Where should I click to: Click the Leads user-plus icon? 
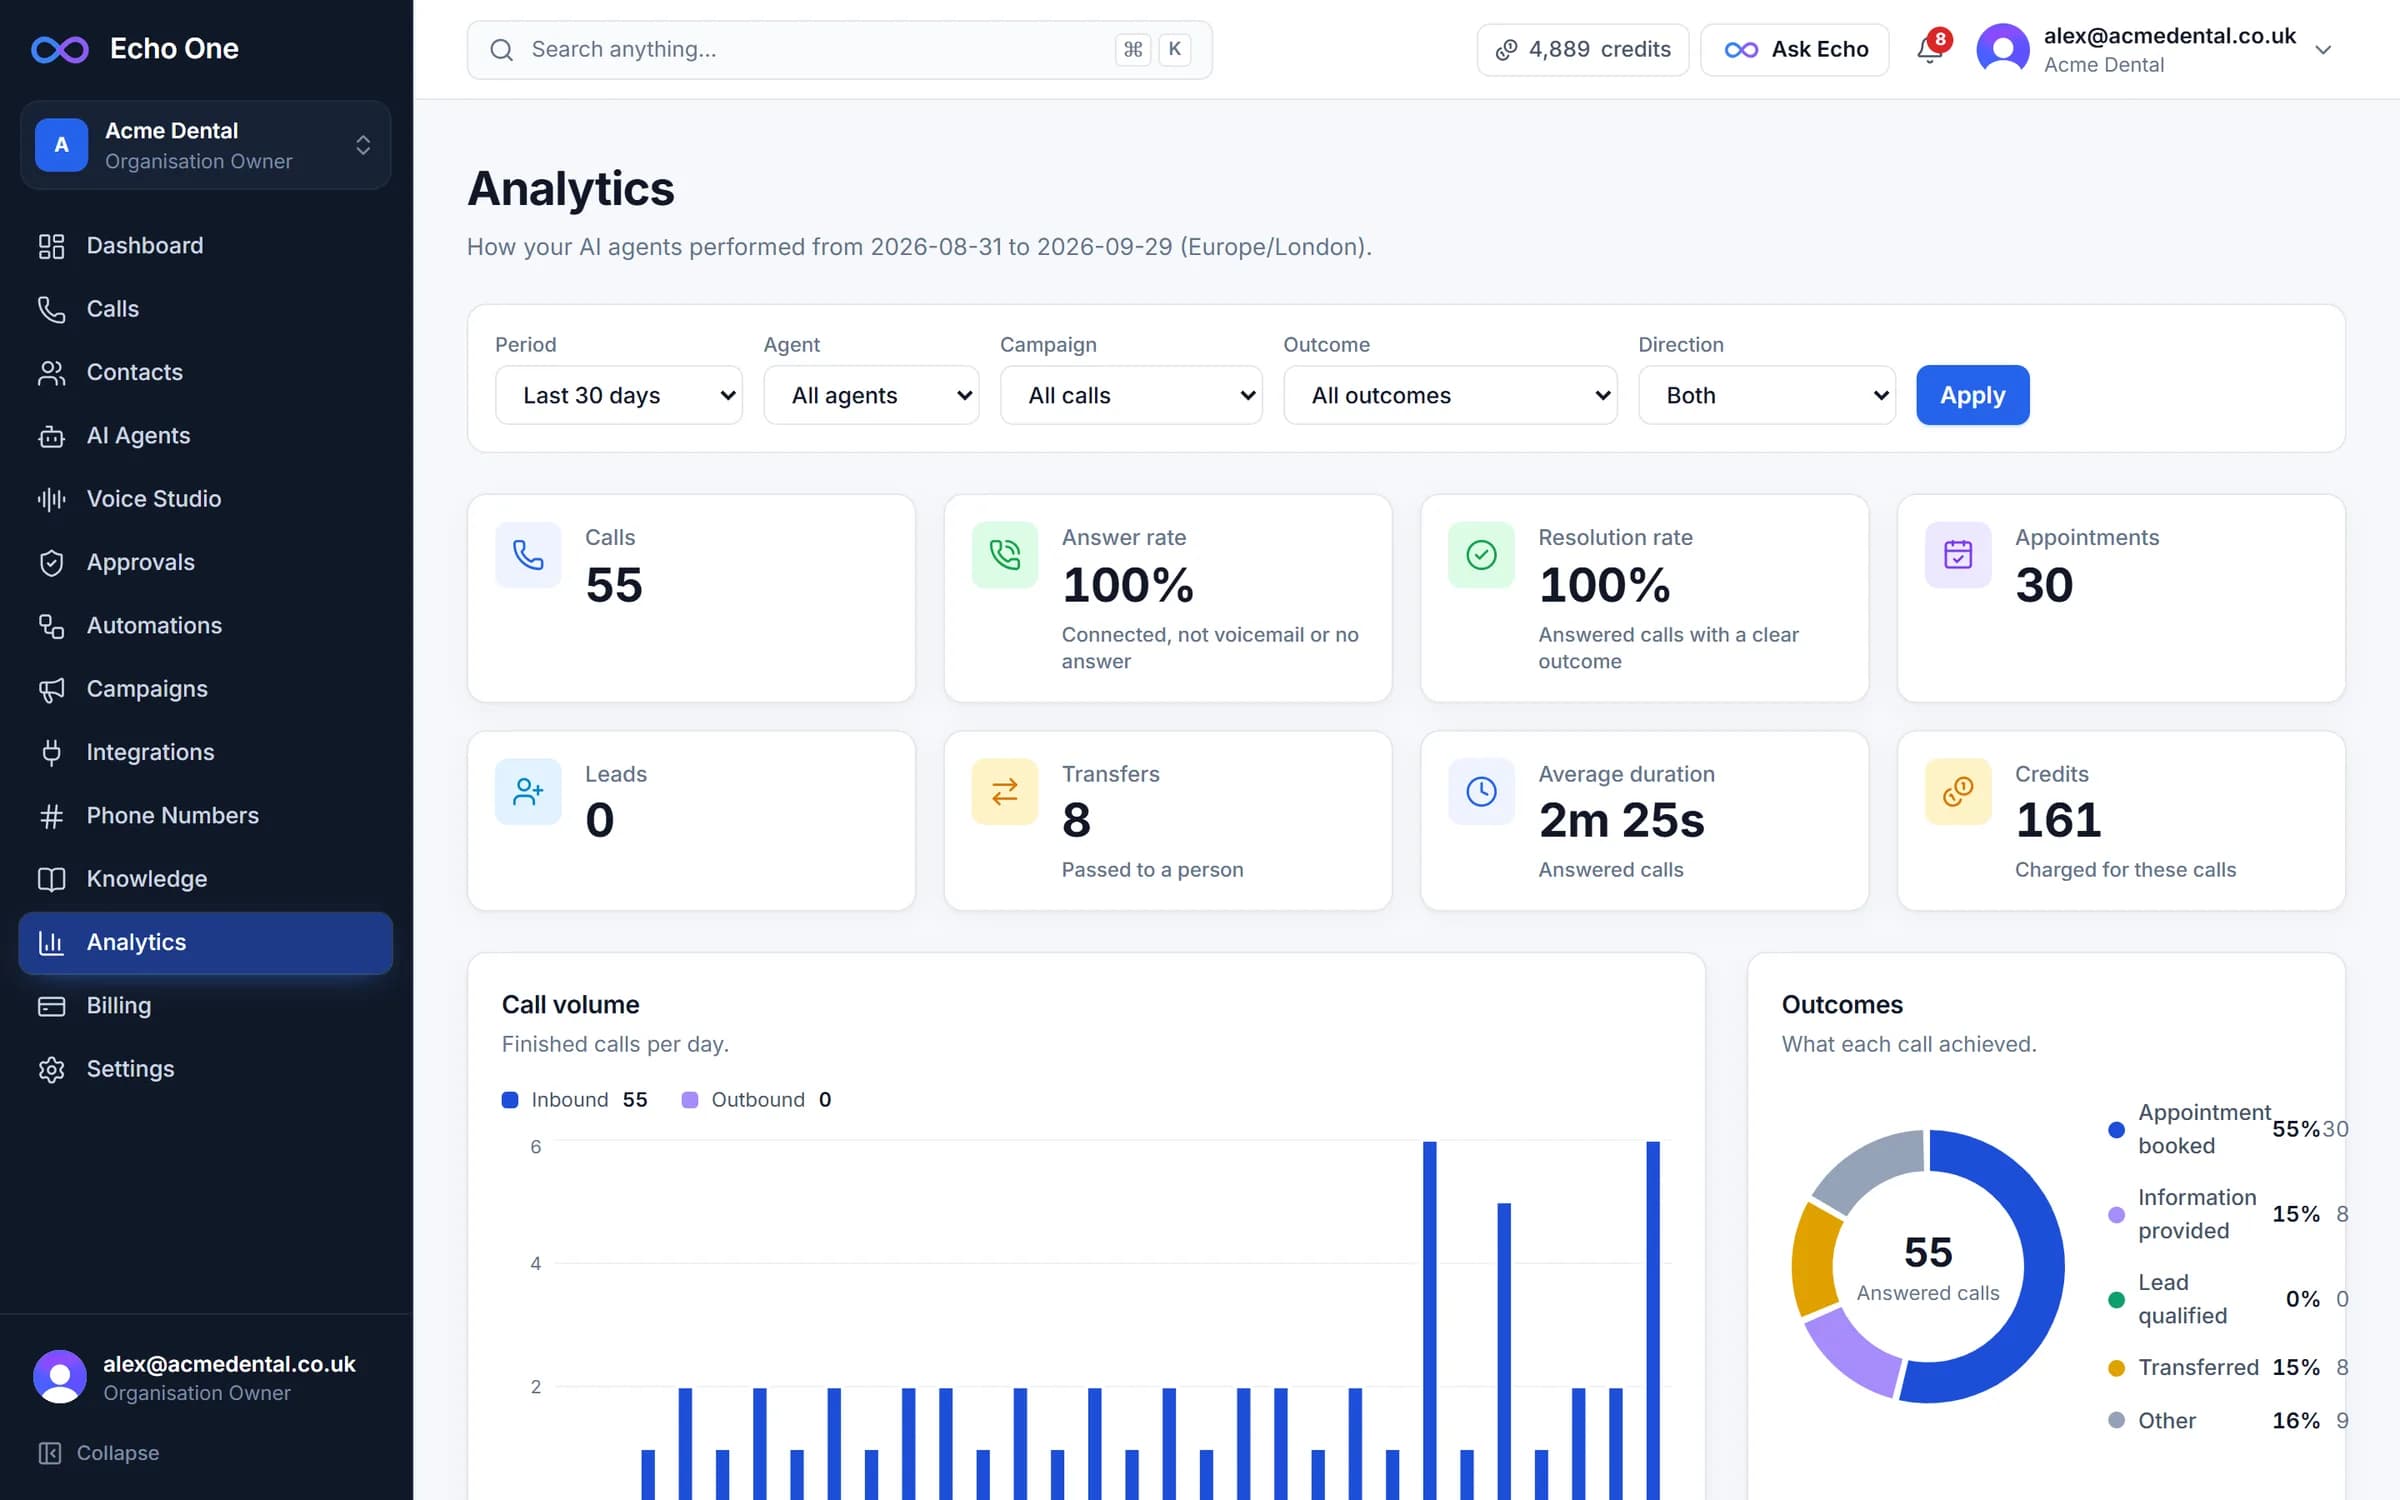point(528,792)
